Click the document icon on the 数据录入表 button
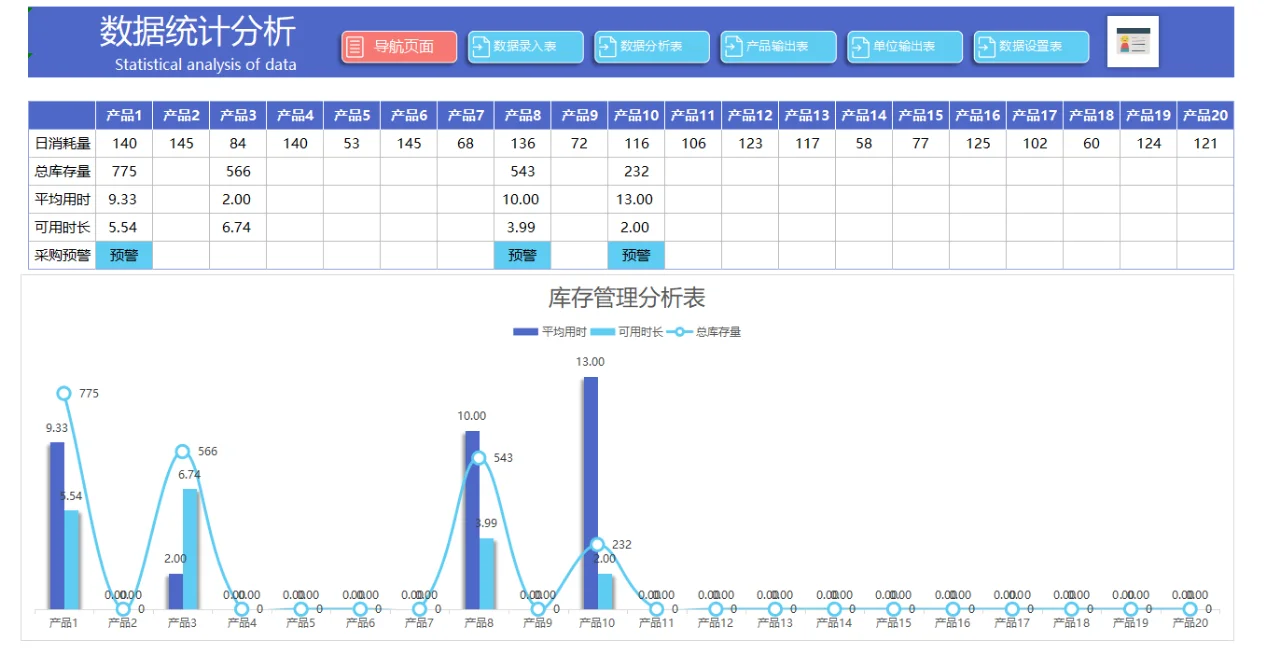This screenshot has width=1280, height=665. point(479,46)
